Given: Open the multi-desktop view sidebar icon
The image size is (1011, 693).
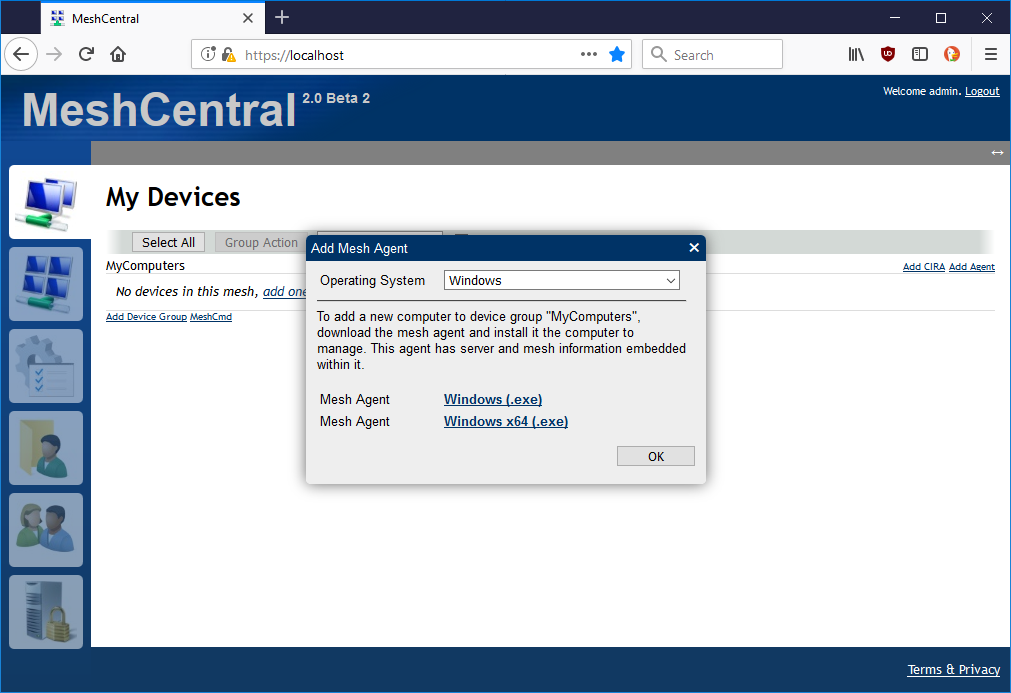Looking at the screenshot, I should coord(46,284).
